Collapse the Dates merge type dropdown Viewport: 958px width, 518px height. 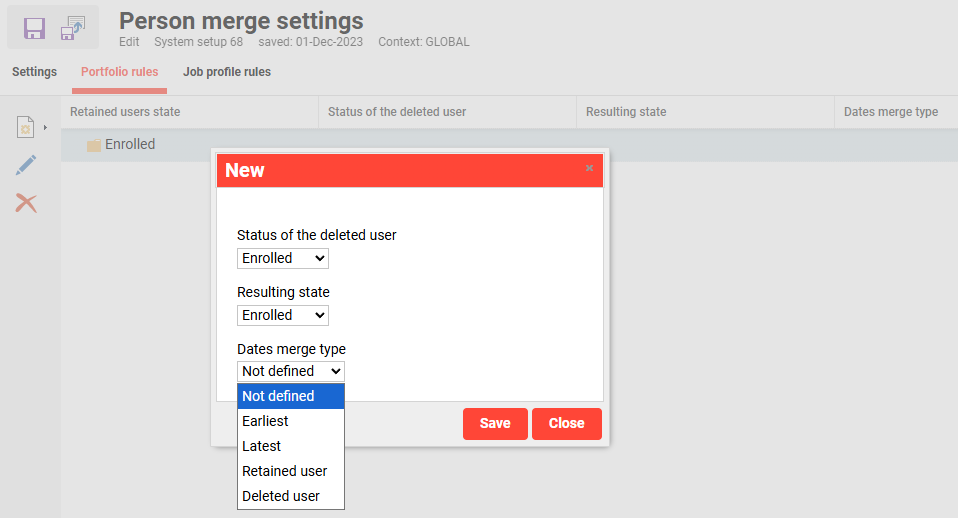tap(291, 371)
